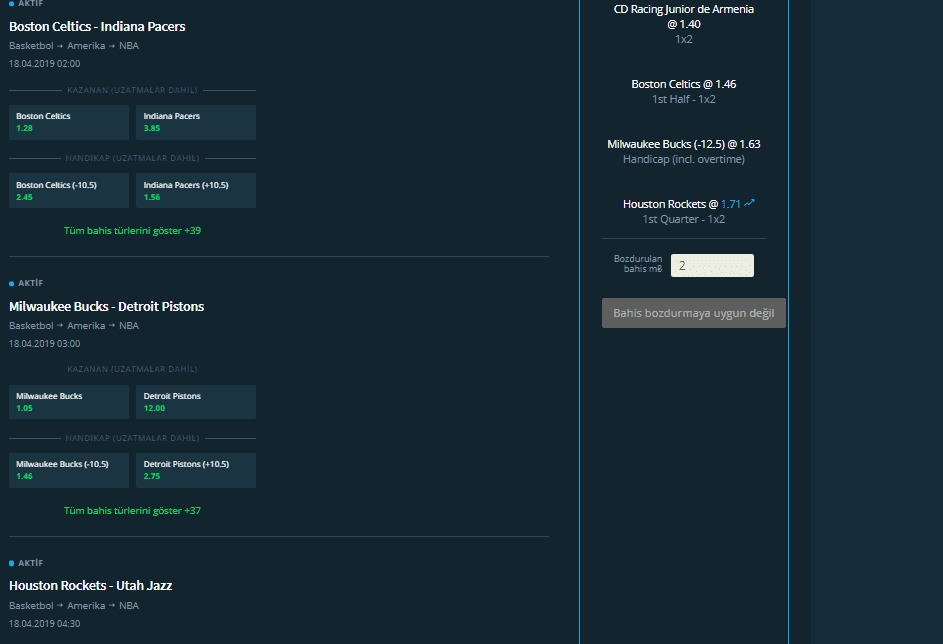
Task: Click breadcrumb under Milwaukee Bucks - Detroit Pistons
Action: pyautogui.click(x=74, y=326)
